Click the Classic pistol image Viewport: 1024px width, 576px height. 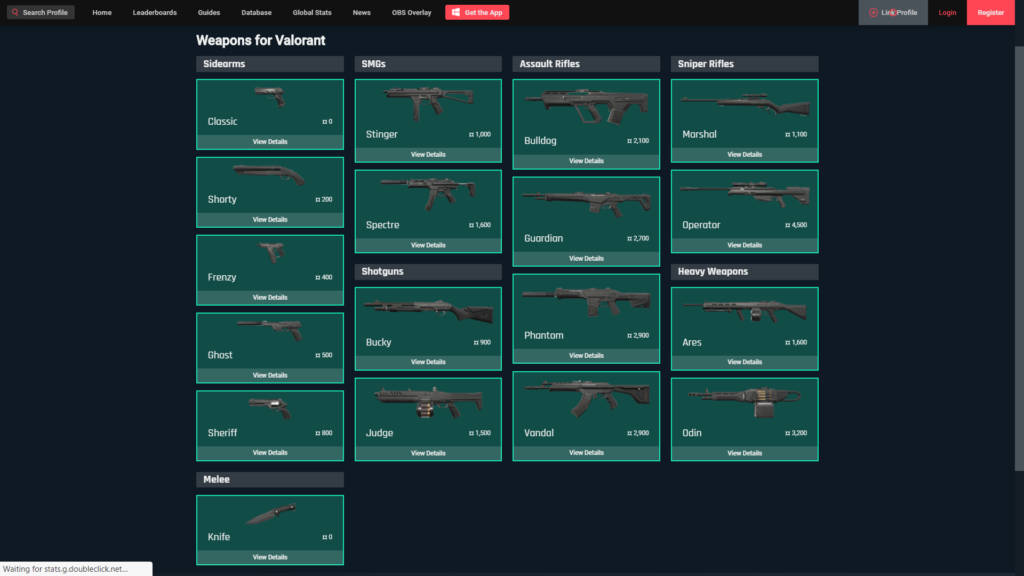(270, 97)
